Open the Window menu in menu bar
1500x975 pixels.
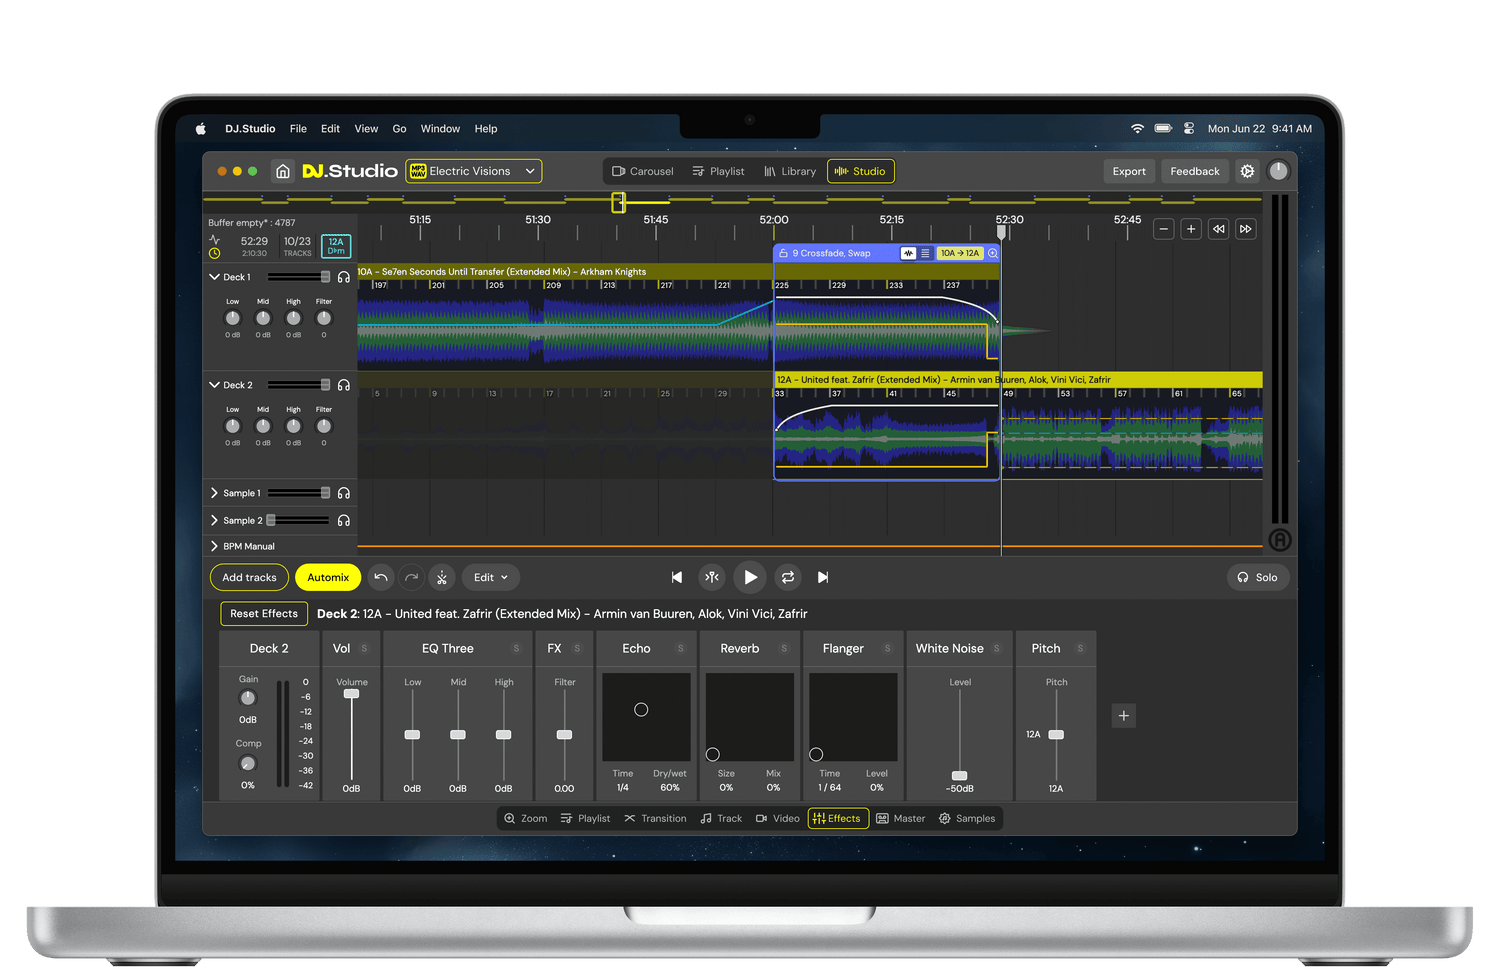[440, 129]
